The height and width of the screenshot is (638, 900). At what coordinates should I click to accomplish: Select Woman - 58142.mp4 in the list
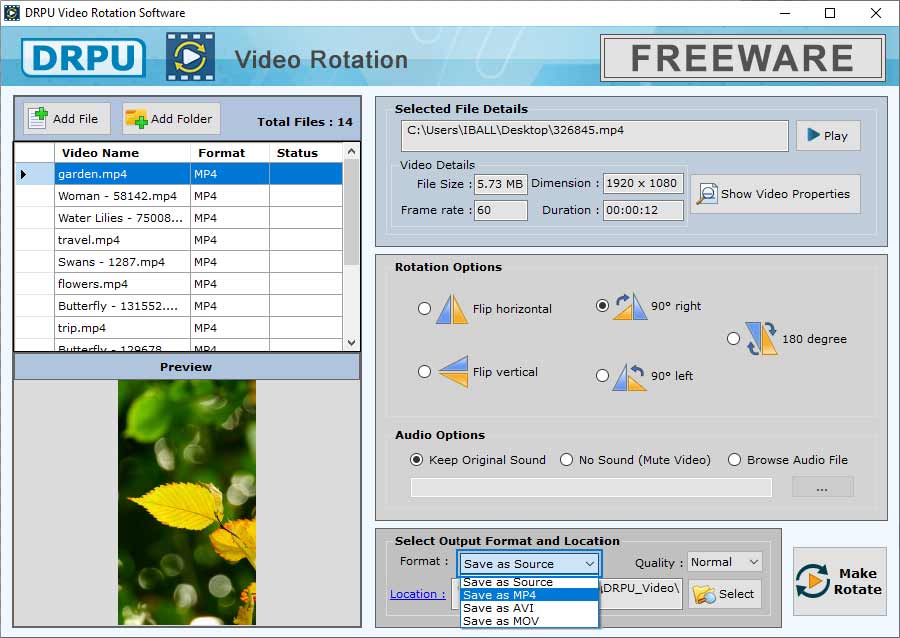coord(179,196)
